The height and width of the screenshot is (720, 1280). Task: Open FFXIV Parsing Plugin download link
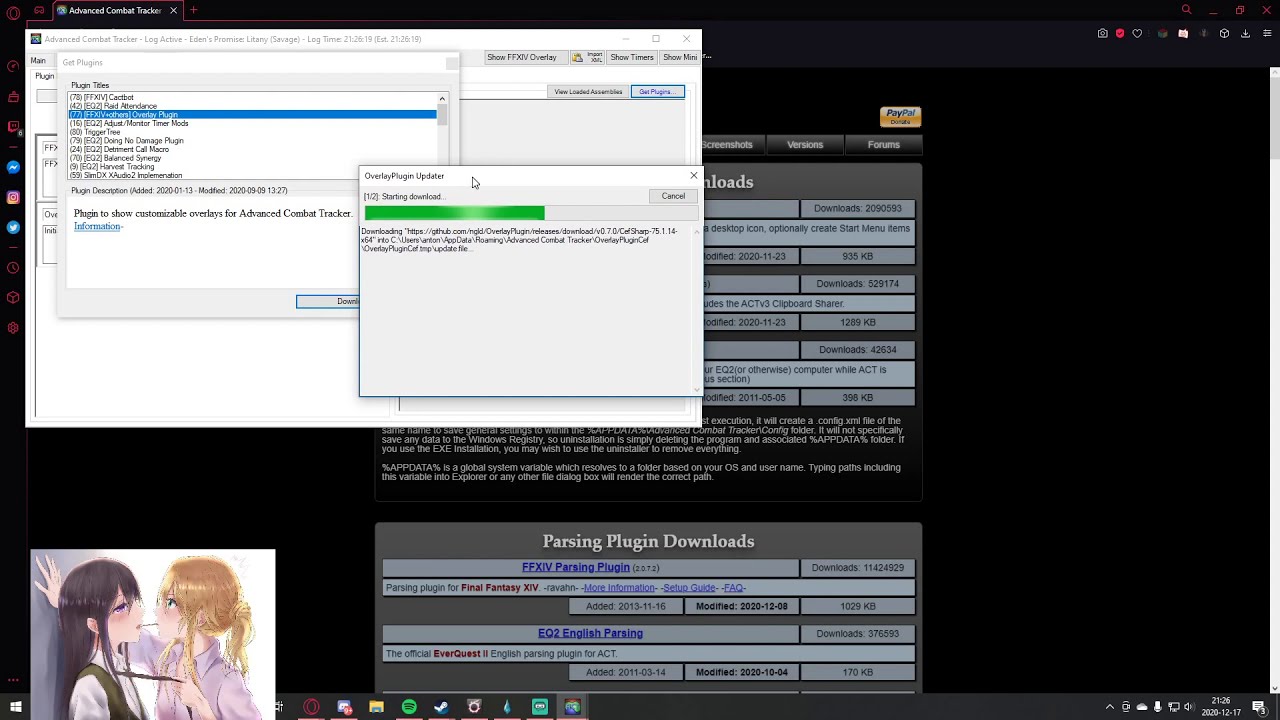click(575, 568)
